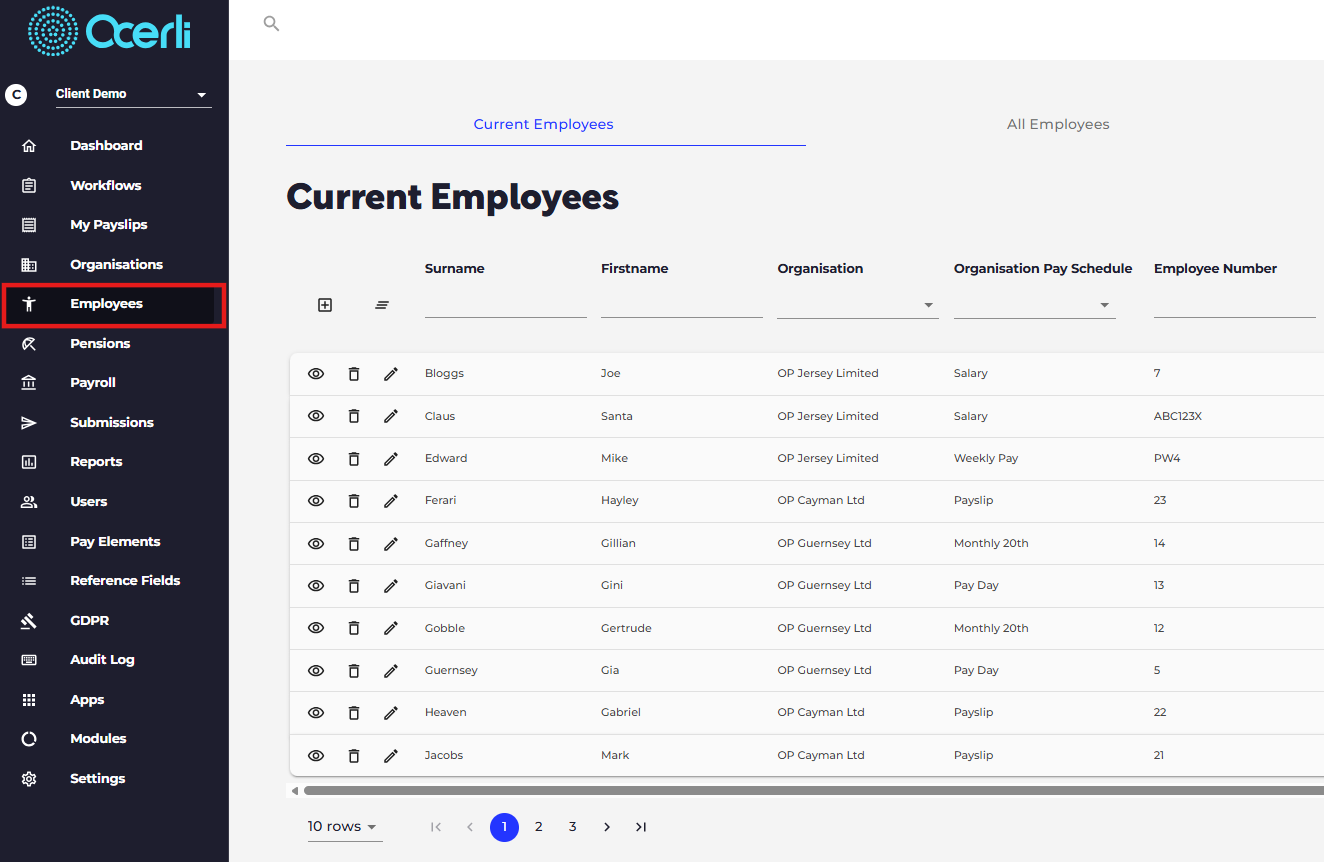
Task: Edit the Giavani employee record
Action: 391,585
